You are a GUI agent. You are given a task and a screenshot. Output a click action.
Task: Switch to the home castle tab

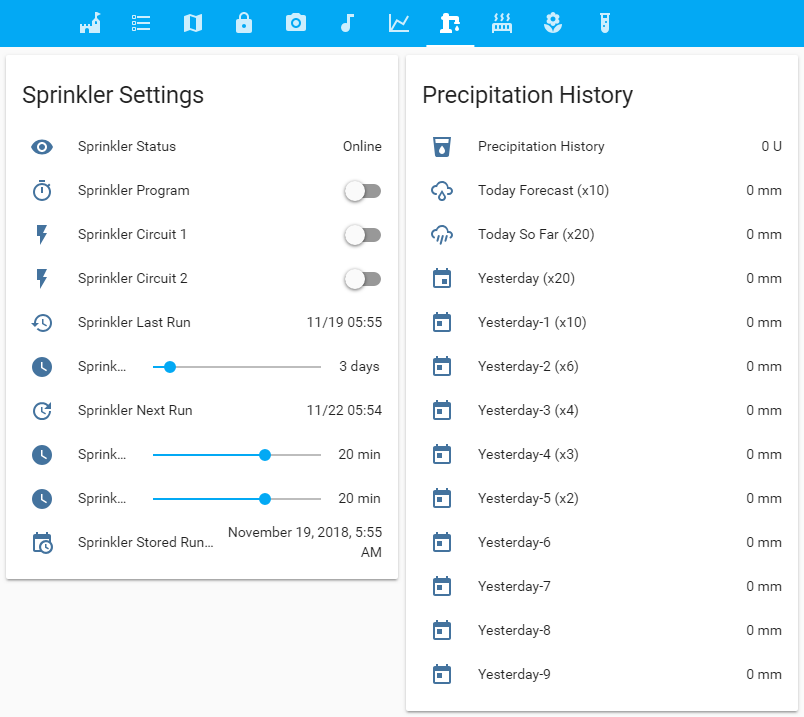(89, 22)
